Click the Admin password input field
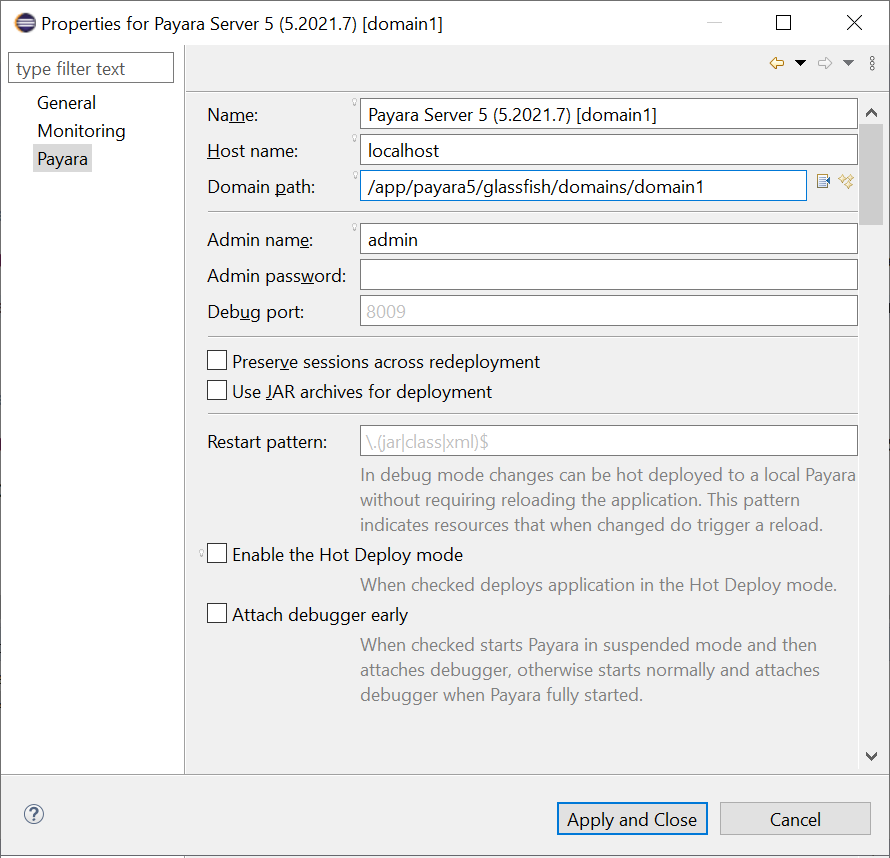890x858 pixels. pos(608,274)
